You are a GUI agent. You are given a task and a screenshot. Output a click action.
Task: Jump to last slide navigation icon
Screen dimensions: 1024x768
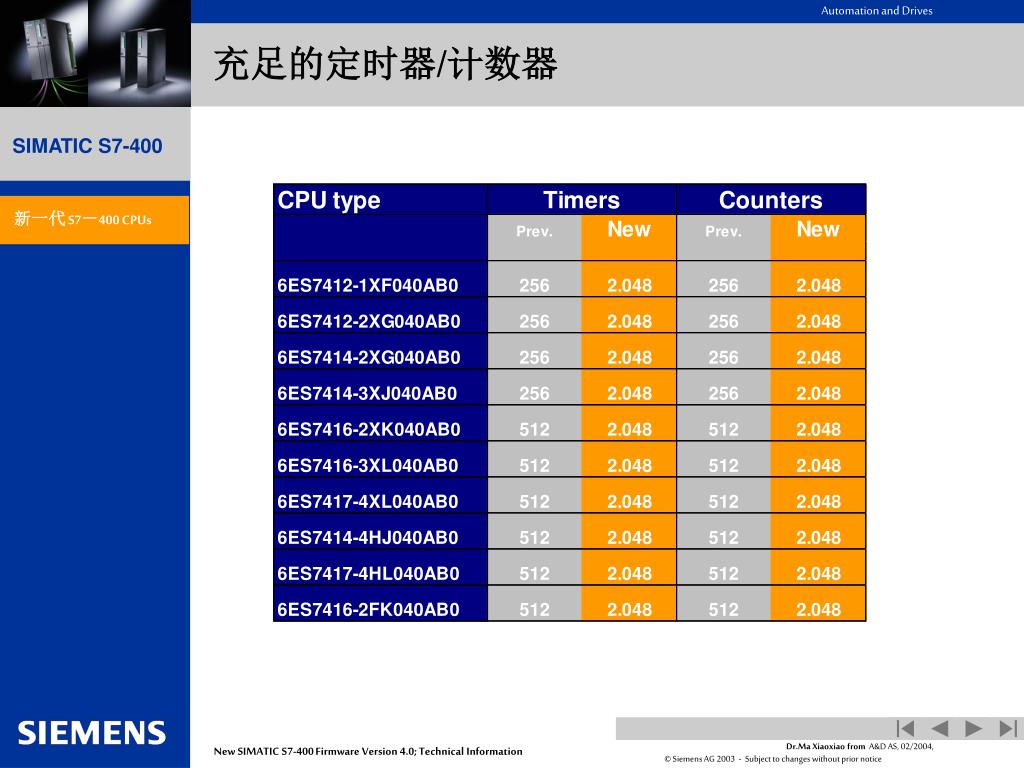1008,728
